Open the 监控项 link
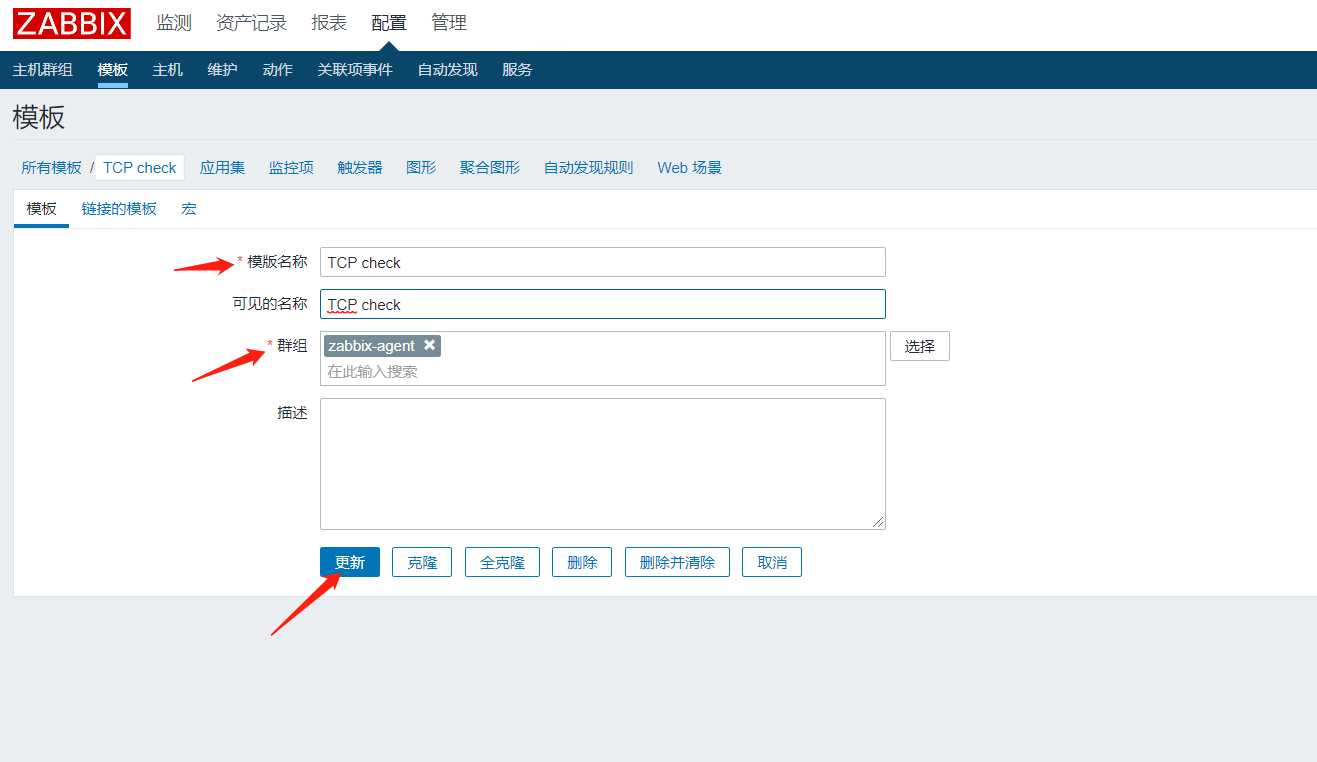The height and width of the screenshot is (762, 1317). [291, 168]
